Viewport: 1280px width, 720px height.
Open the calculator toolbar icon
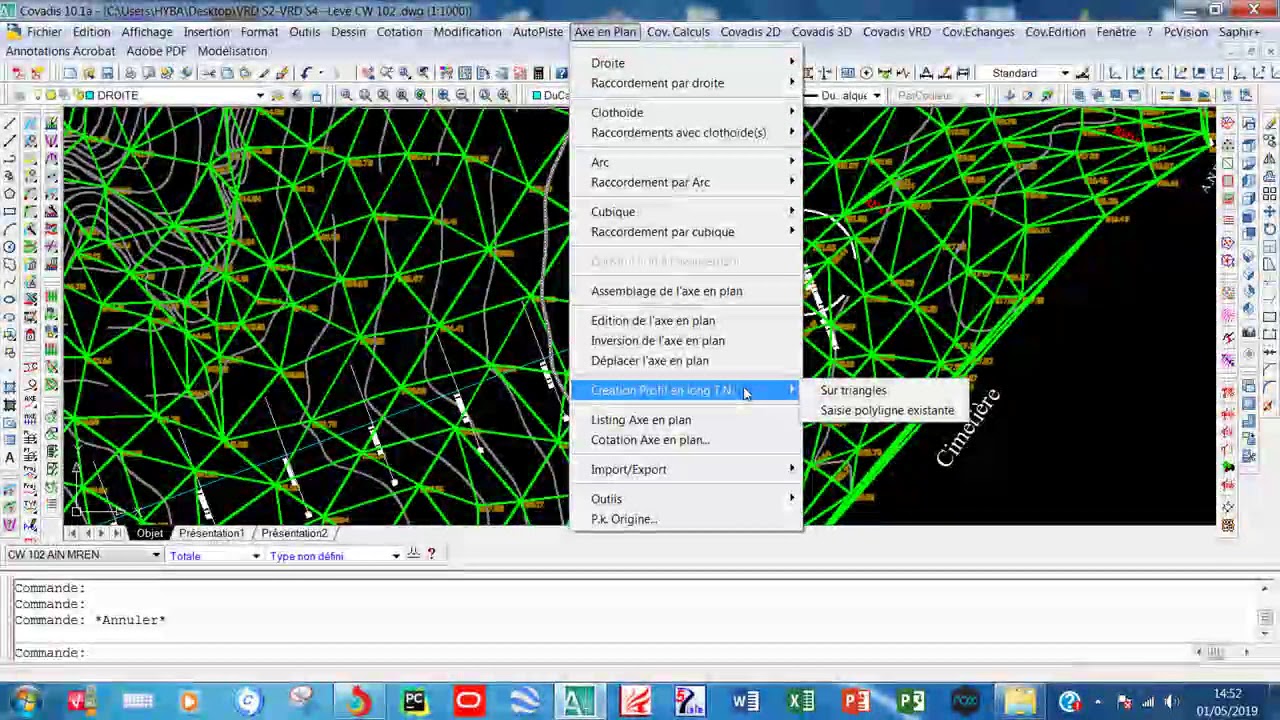pyautogui.click(x=538, y=73)
